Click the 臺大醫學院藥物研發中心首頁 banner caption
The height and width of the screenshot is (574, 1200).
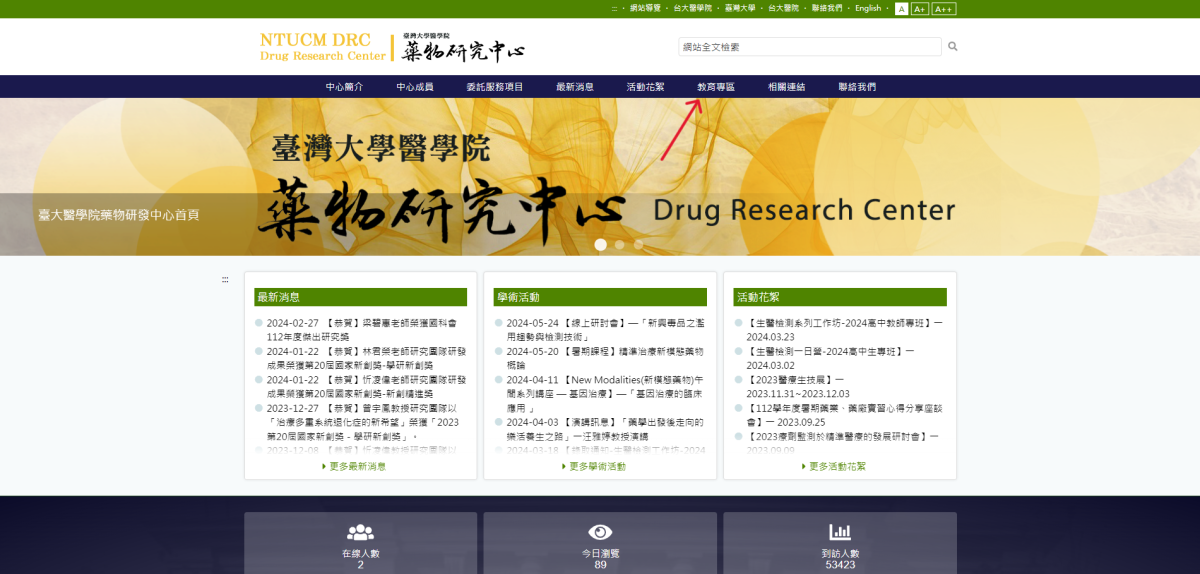pyautogui.click(x=119, y=214)
